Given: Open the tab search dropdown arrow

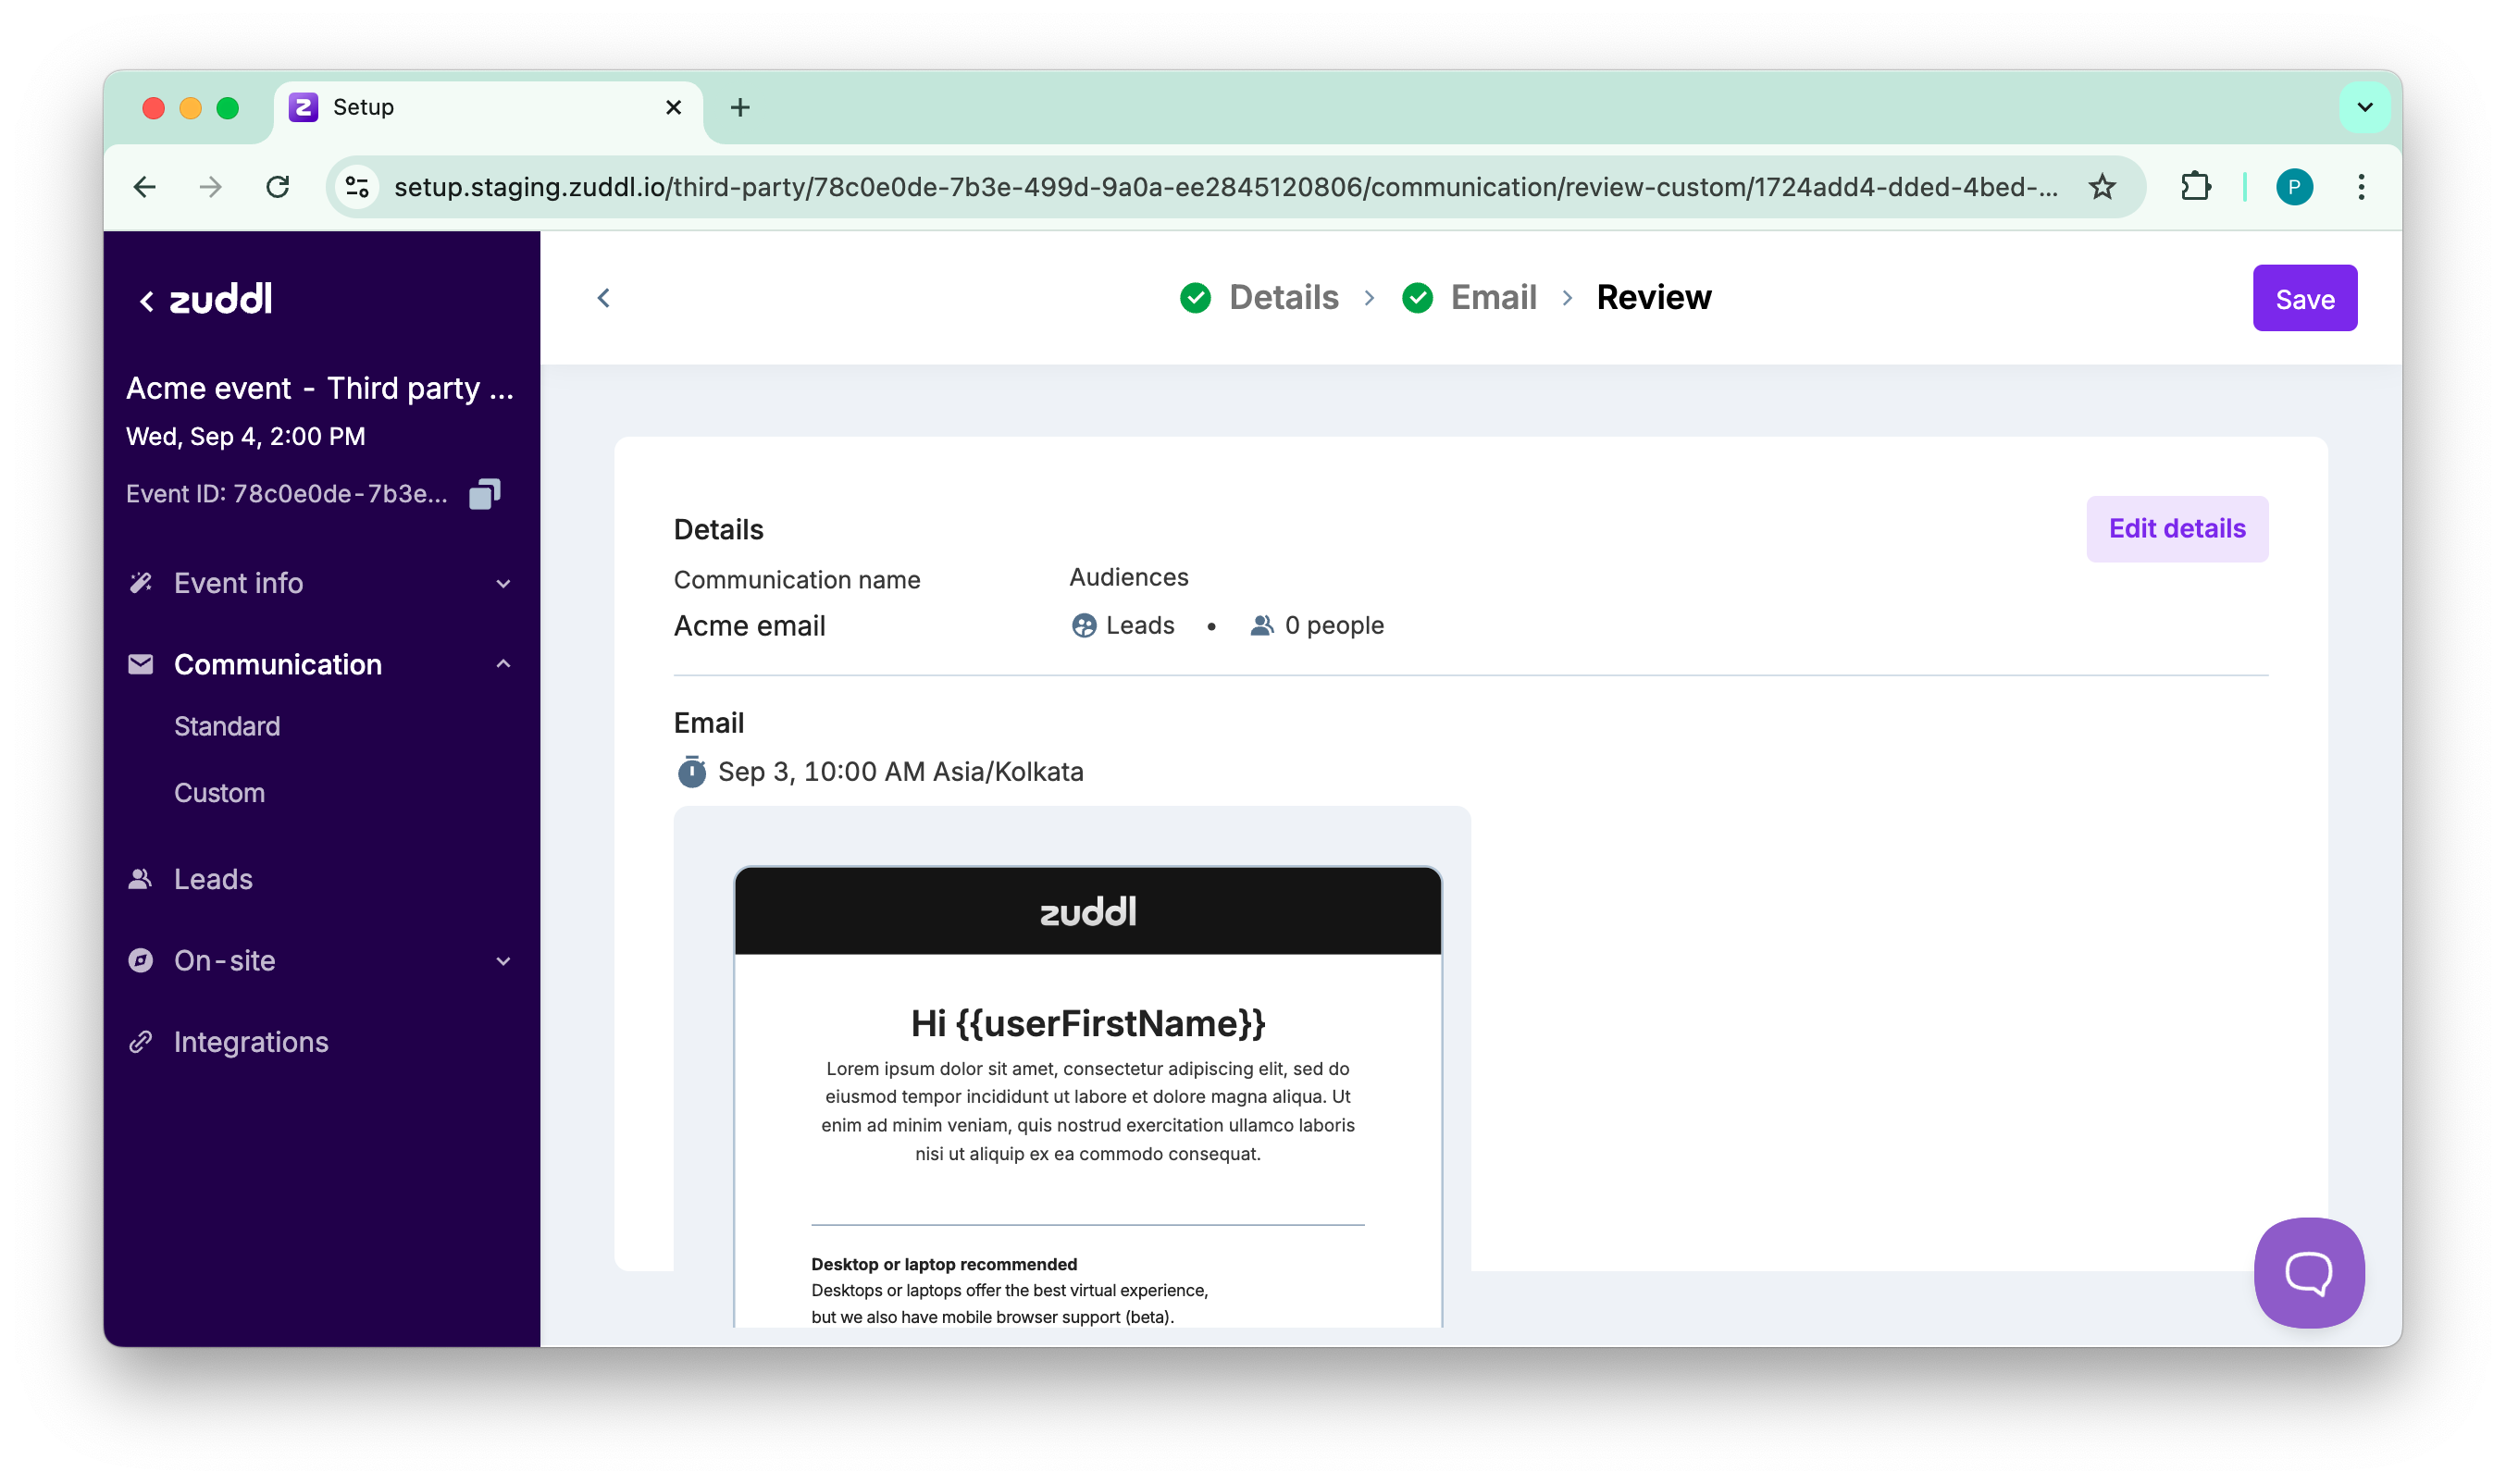Looking at the screenshot, I should (2364, 107).
